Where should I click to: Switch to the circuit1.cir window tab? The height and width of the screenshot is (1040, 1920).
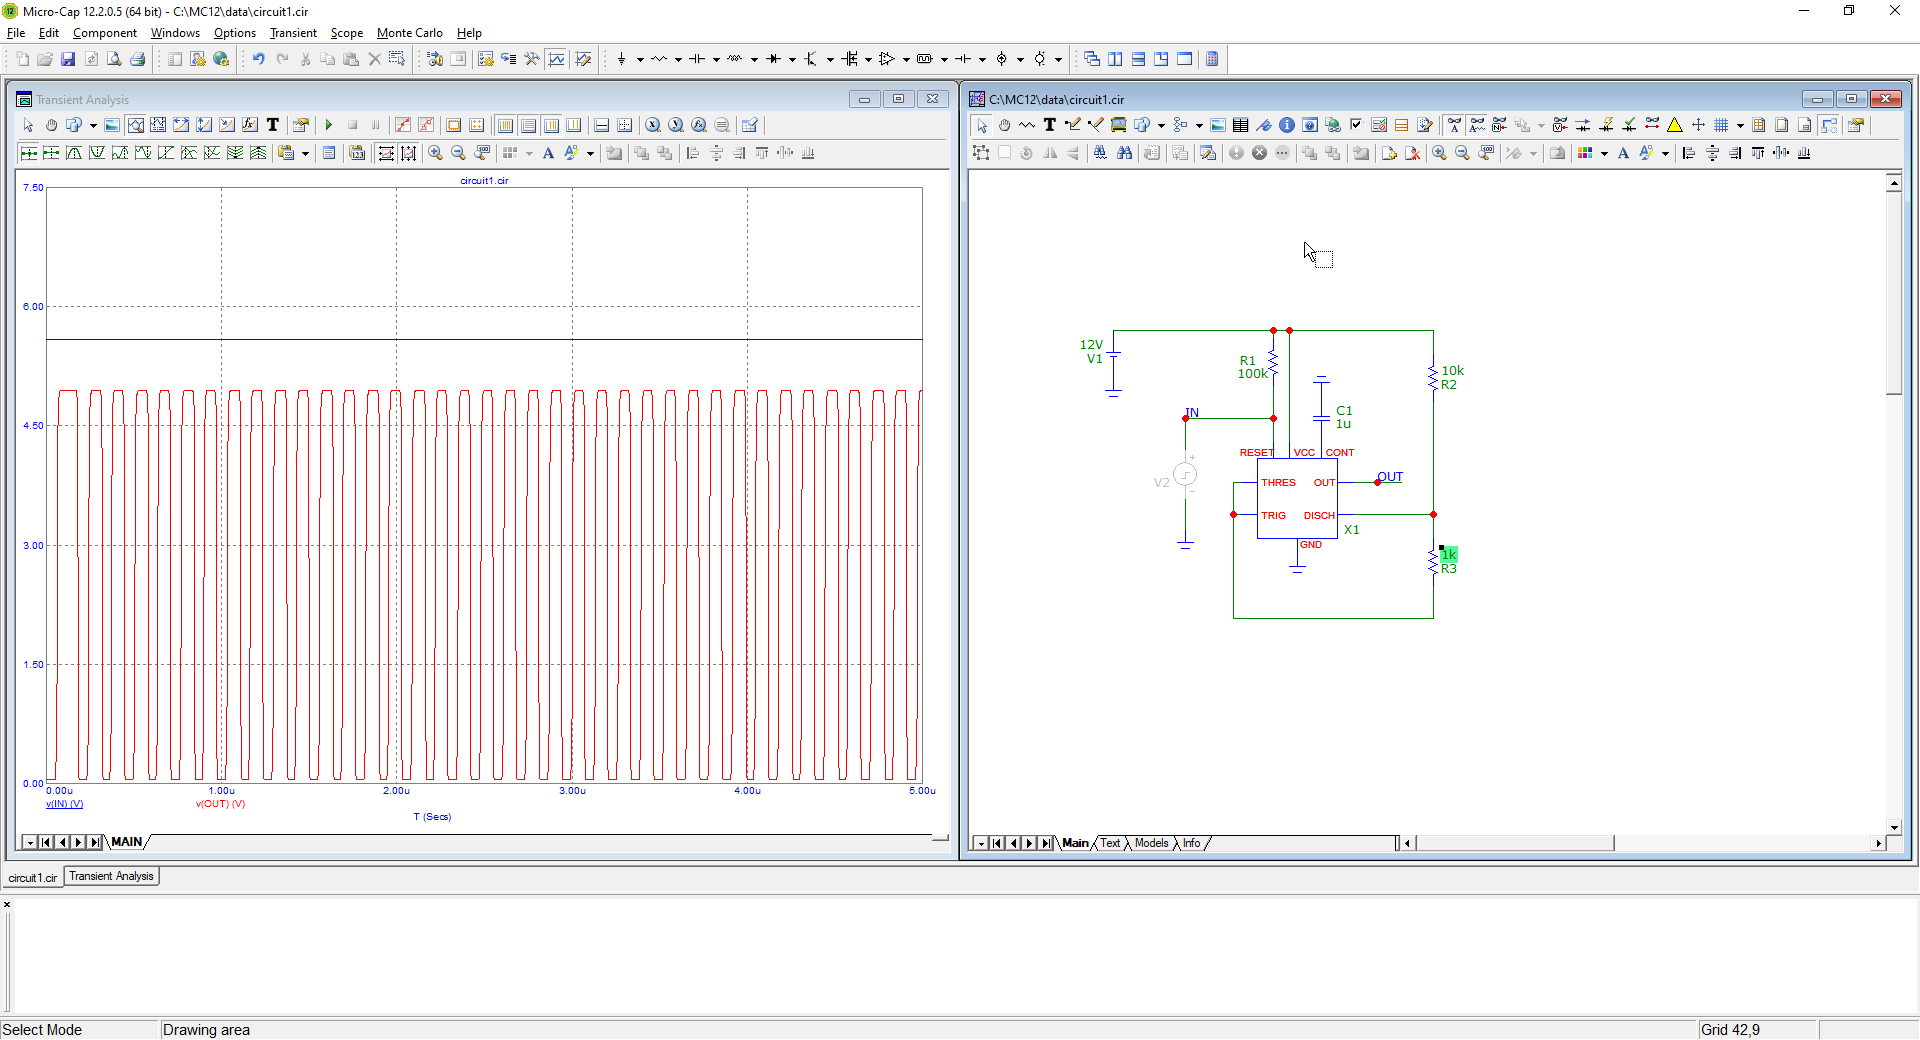point(33,877)
